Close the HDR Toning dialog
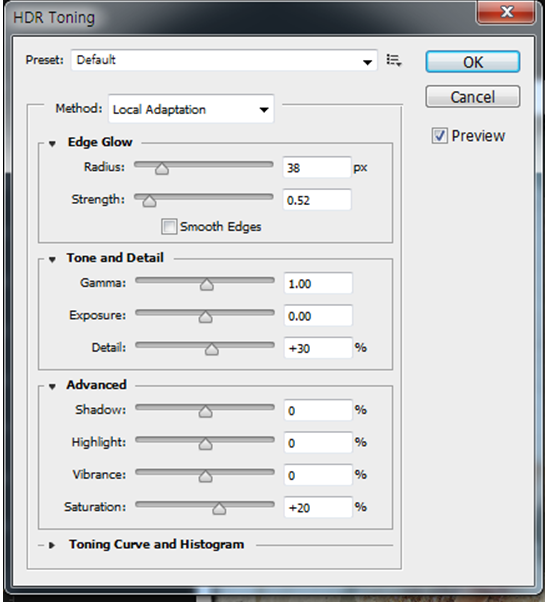 pos(506,12)
